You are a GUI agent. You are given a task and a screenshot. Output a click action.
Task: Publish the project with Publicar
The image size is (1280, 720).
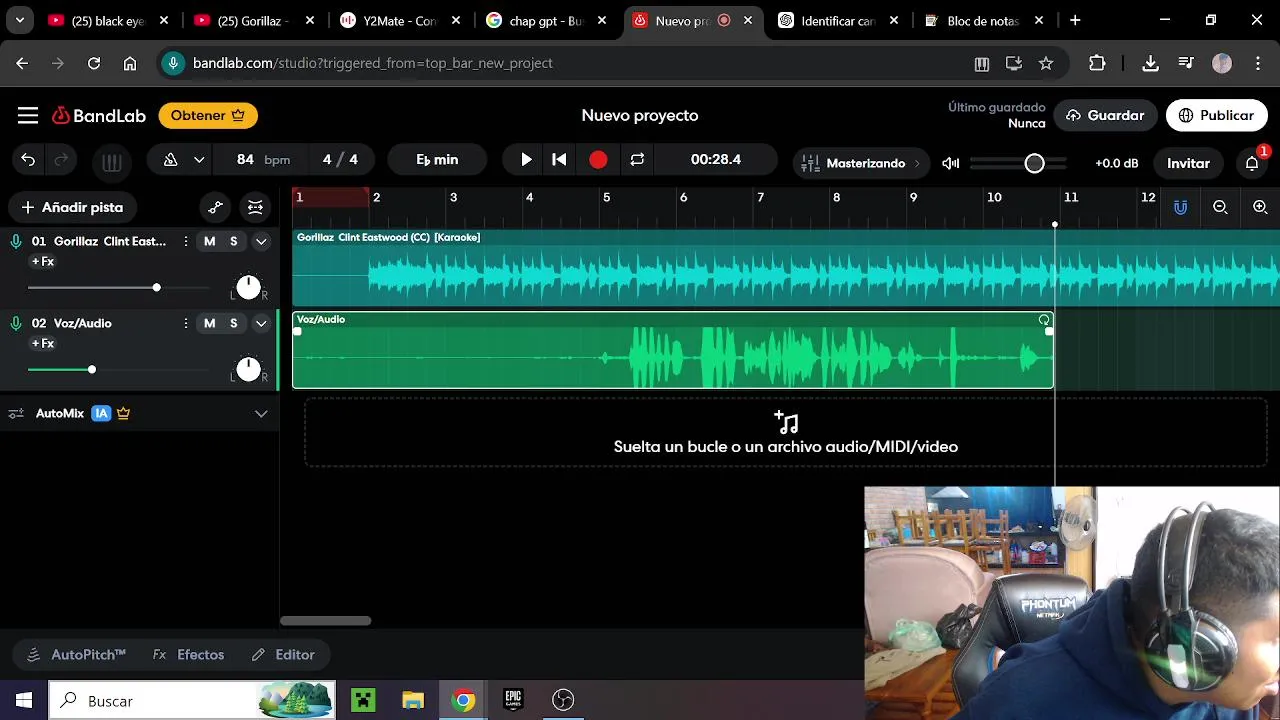coord(1216,116)
